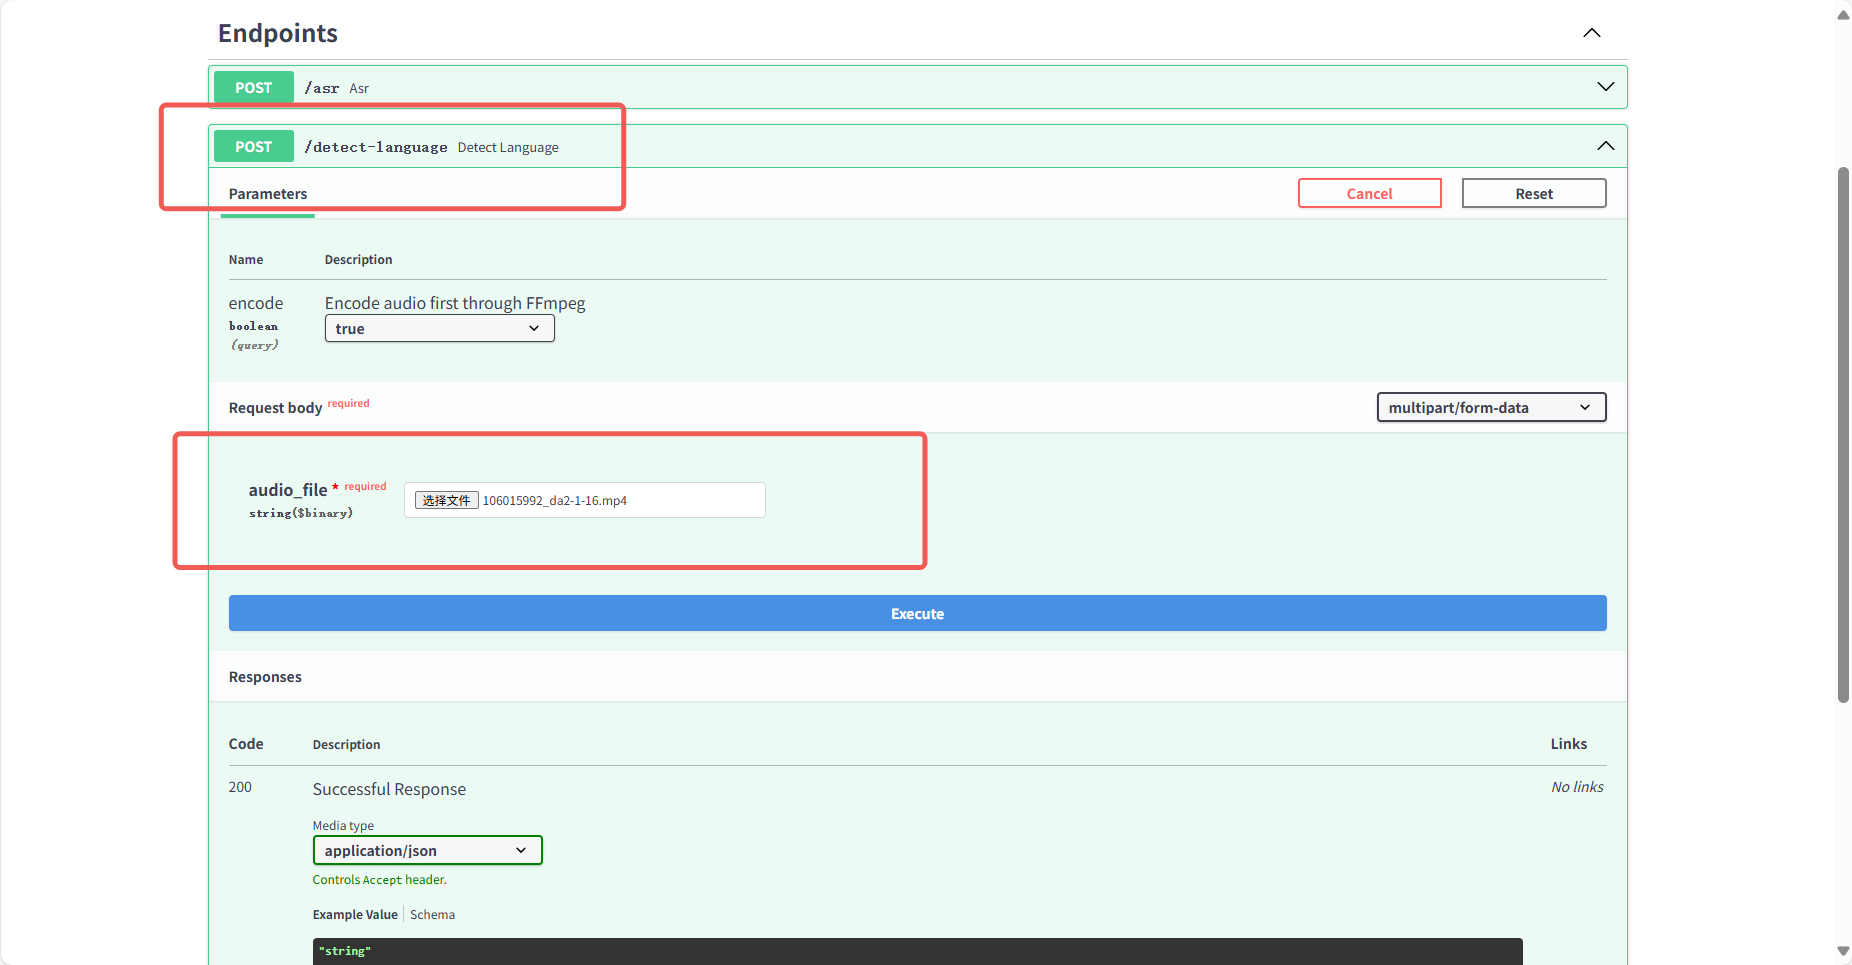Click the POST badge for /detect-language
1852x965 pixels.
click(253, 147)
